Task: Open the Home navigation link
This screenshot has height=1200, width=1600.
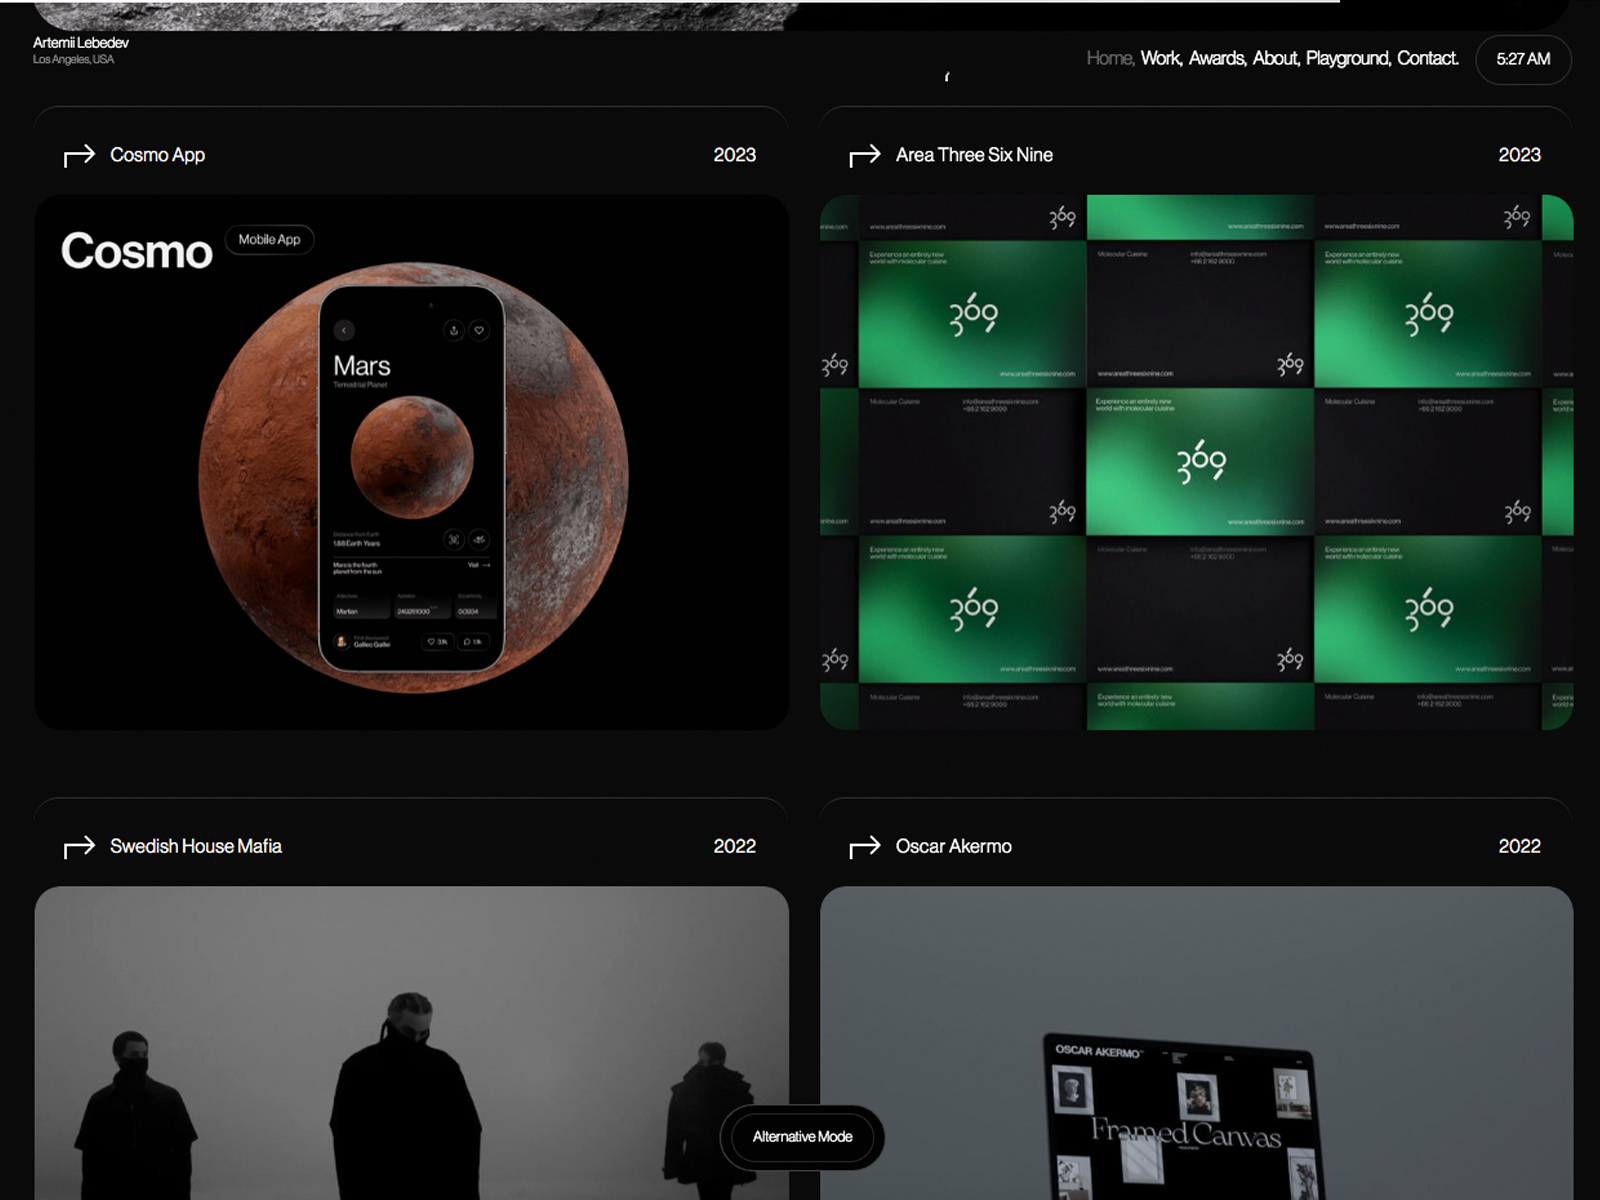Action: click(x=1109, y=59)
